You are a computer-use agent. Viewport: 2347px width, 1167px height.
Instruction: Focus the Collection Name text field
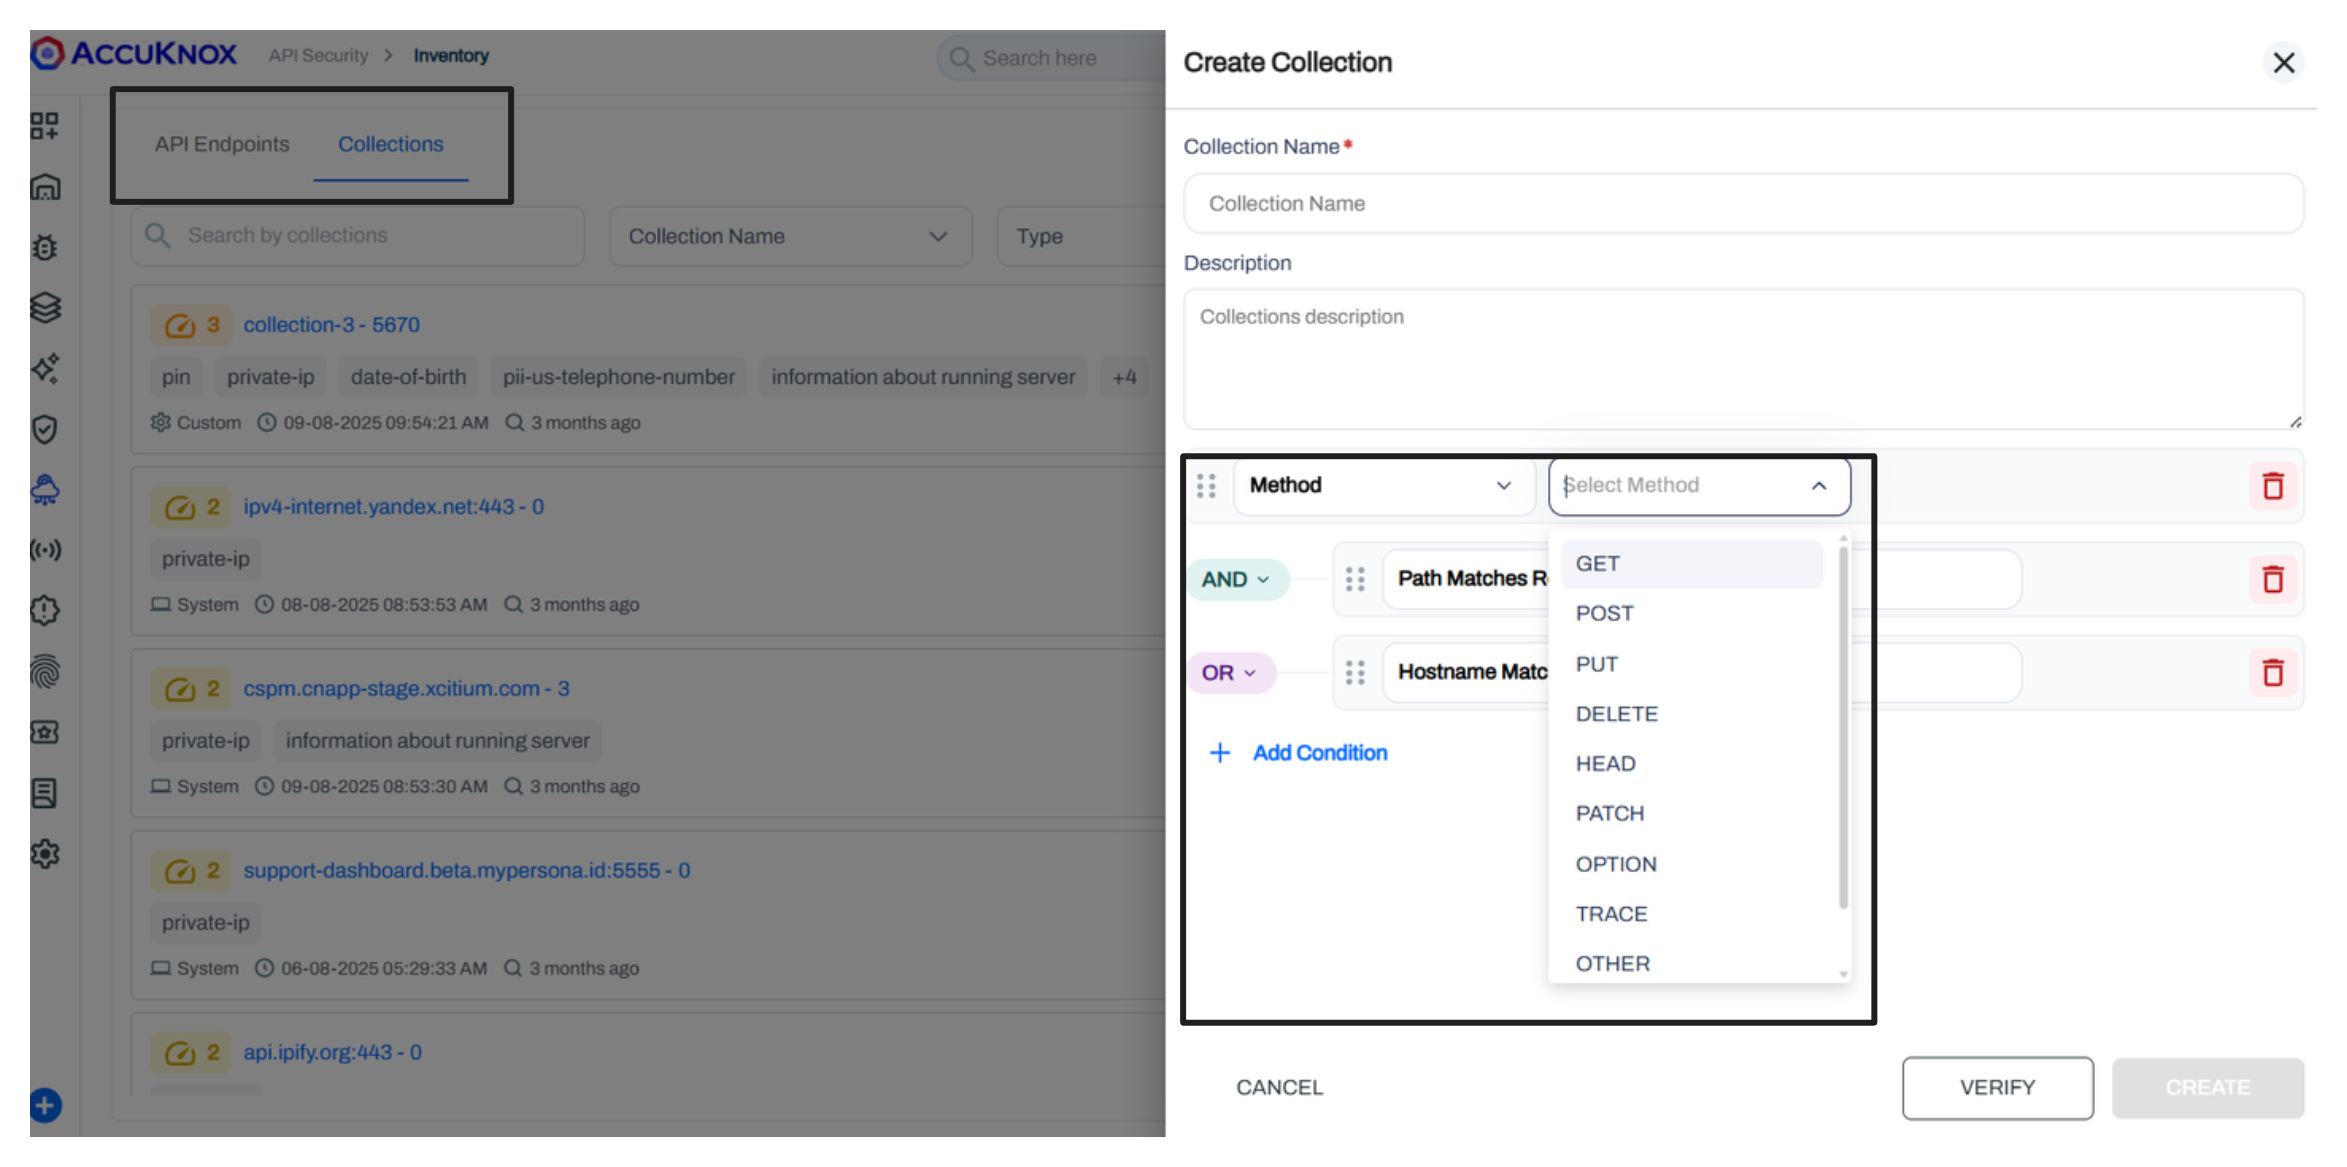(x=1742, y=204)
